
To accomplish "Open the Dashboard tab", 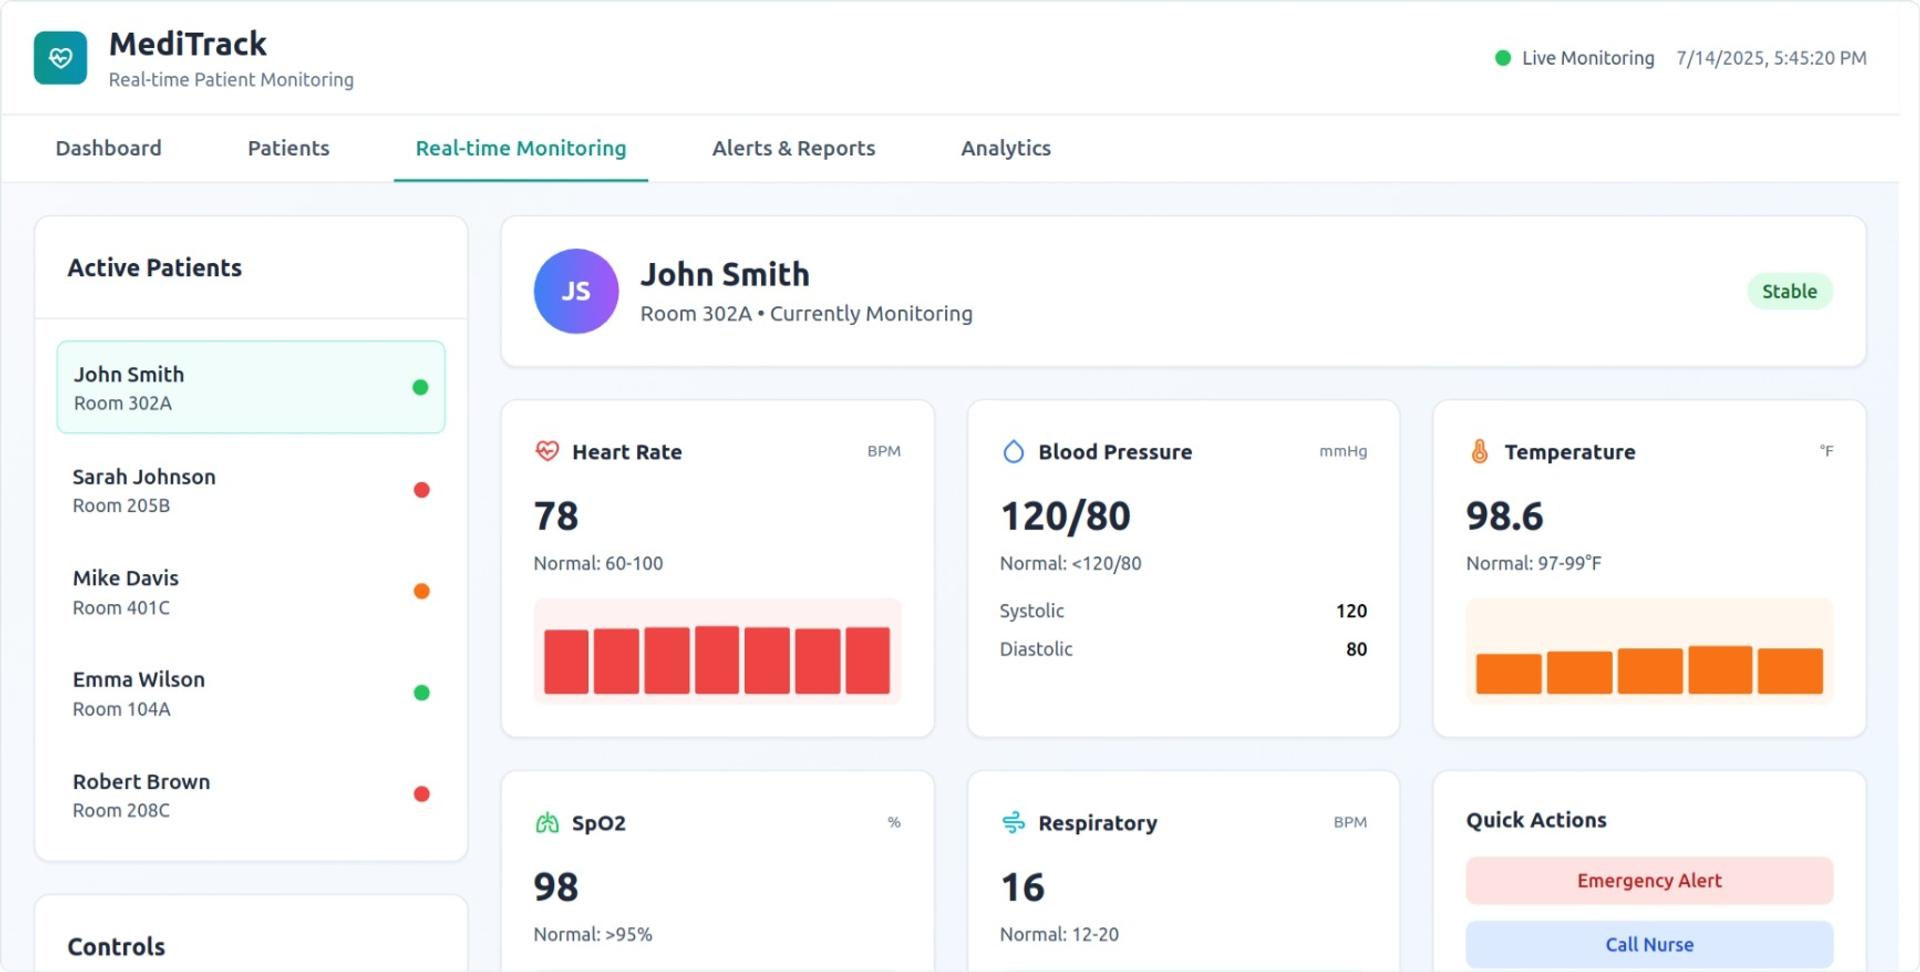I will [108, 148].
